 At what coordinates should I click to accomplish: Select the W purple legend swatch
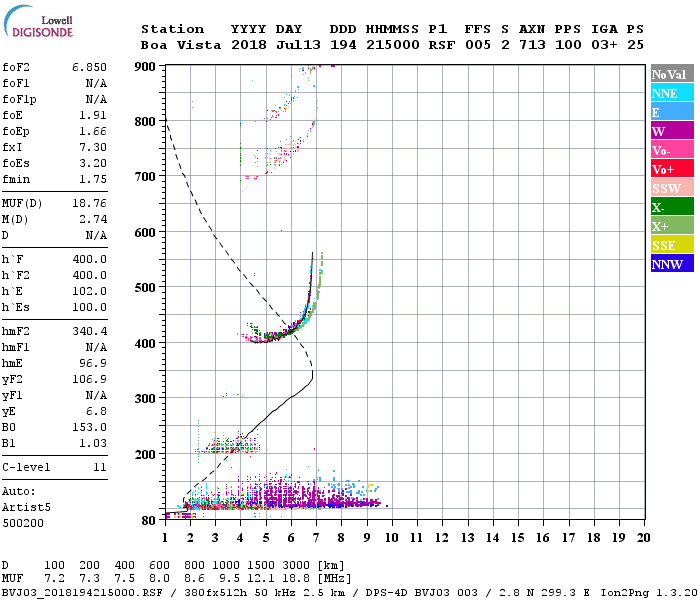pos(672,131)
